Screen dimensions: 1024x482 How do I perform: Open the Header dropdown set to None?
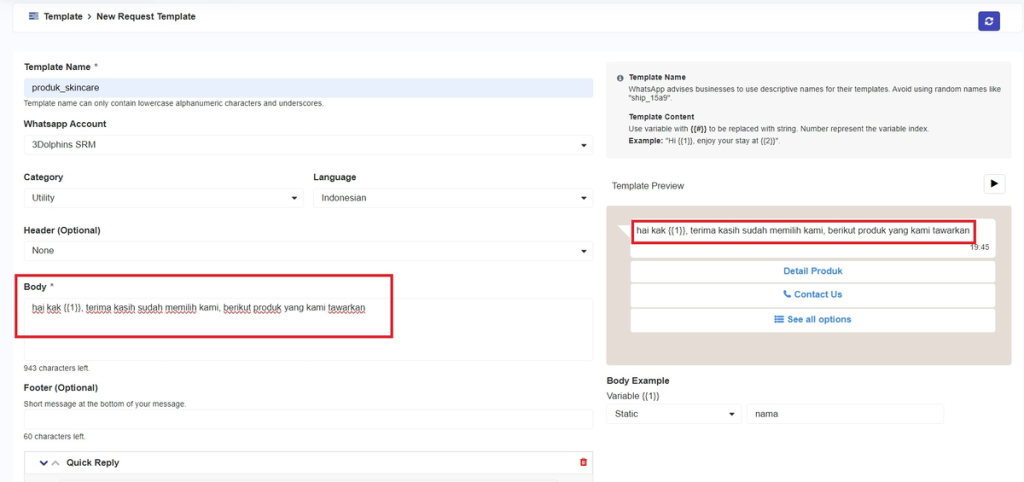pyautogui.click(x=308, y=250)
